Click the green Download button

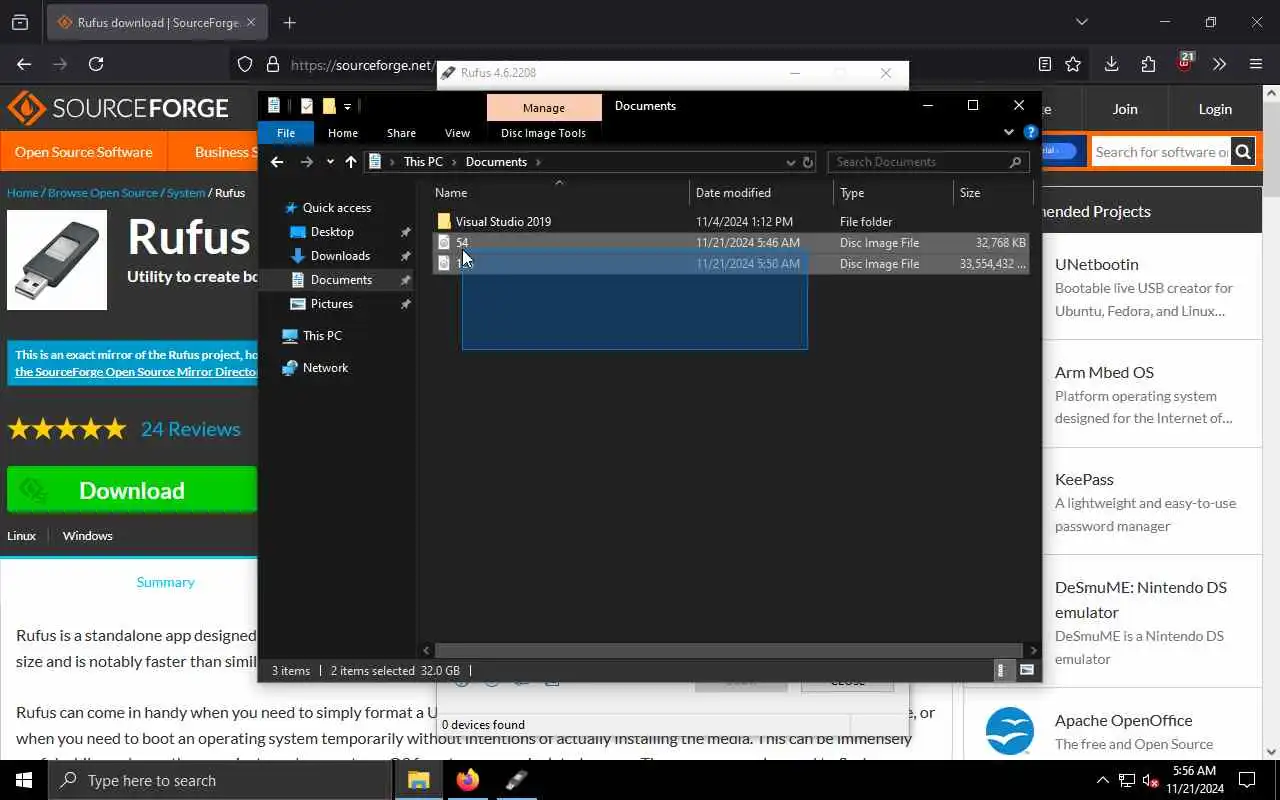point(132,491)
